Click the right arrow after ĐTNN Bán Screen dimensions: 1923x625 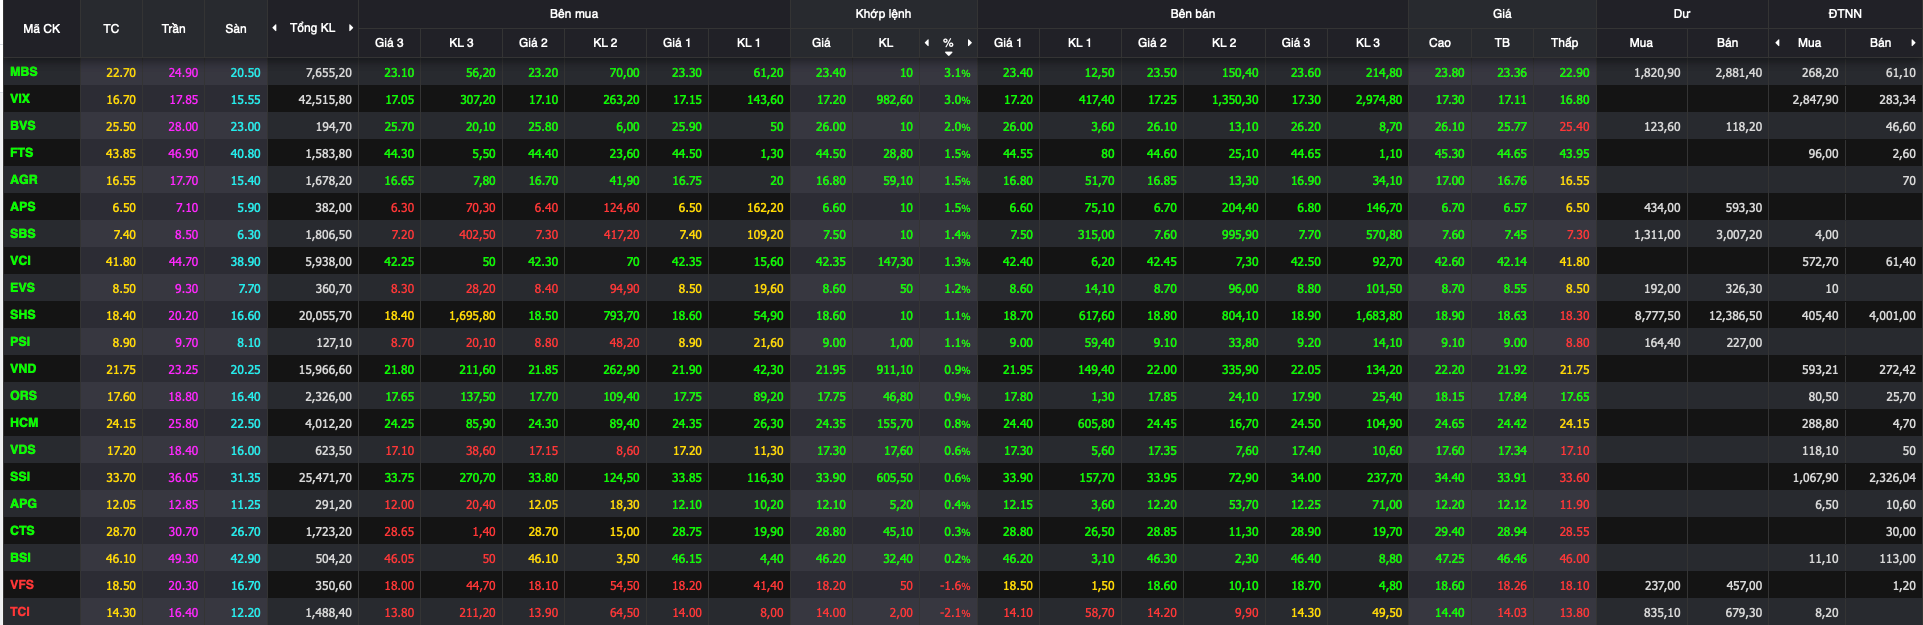pyautogui.click(x=1913, y=43)
